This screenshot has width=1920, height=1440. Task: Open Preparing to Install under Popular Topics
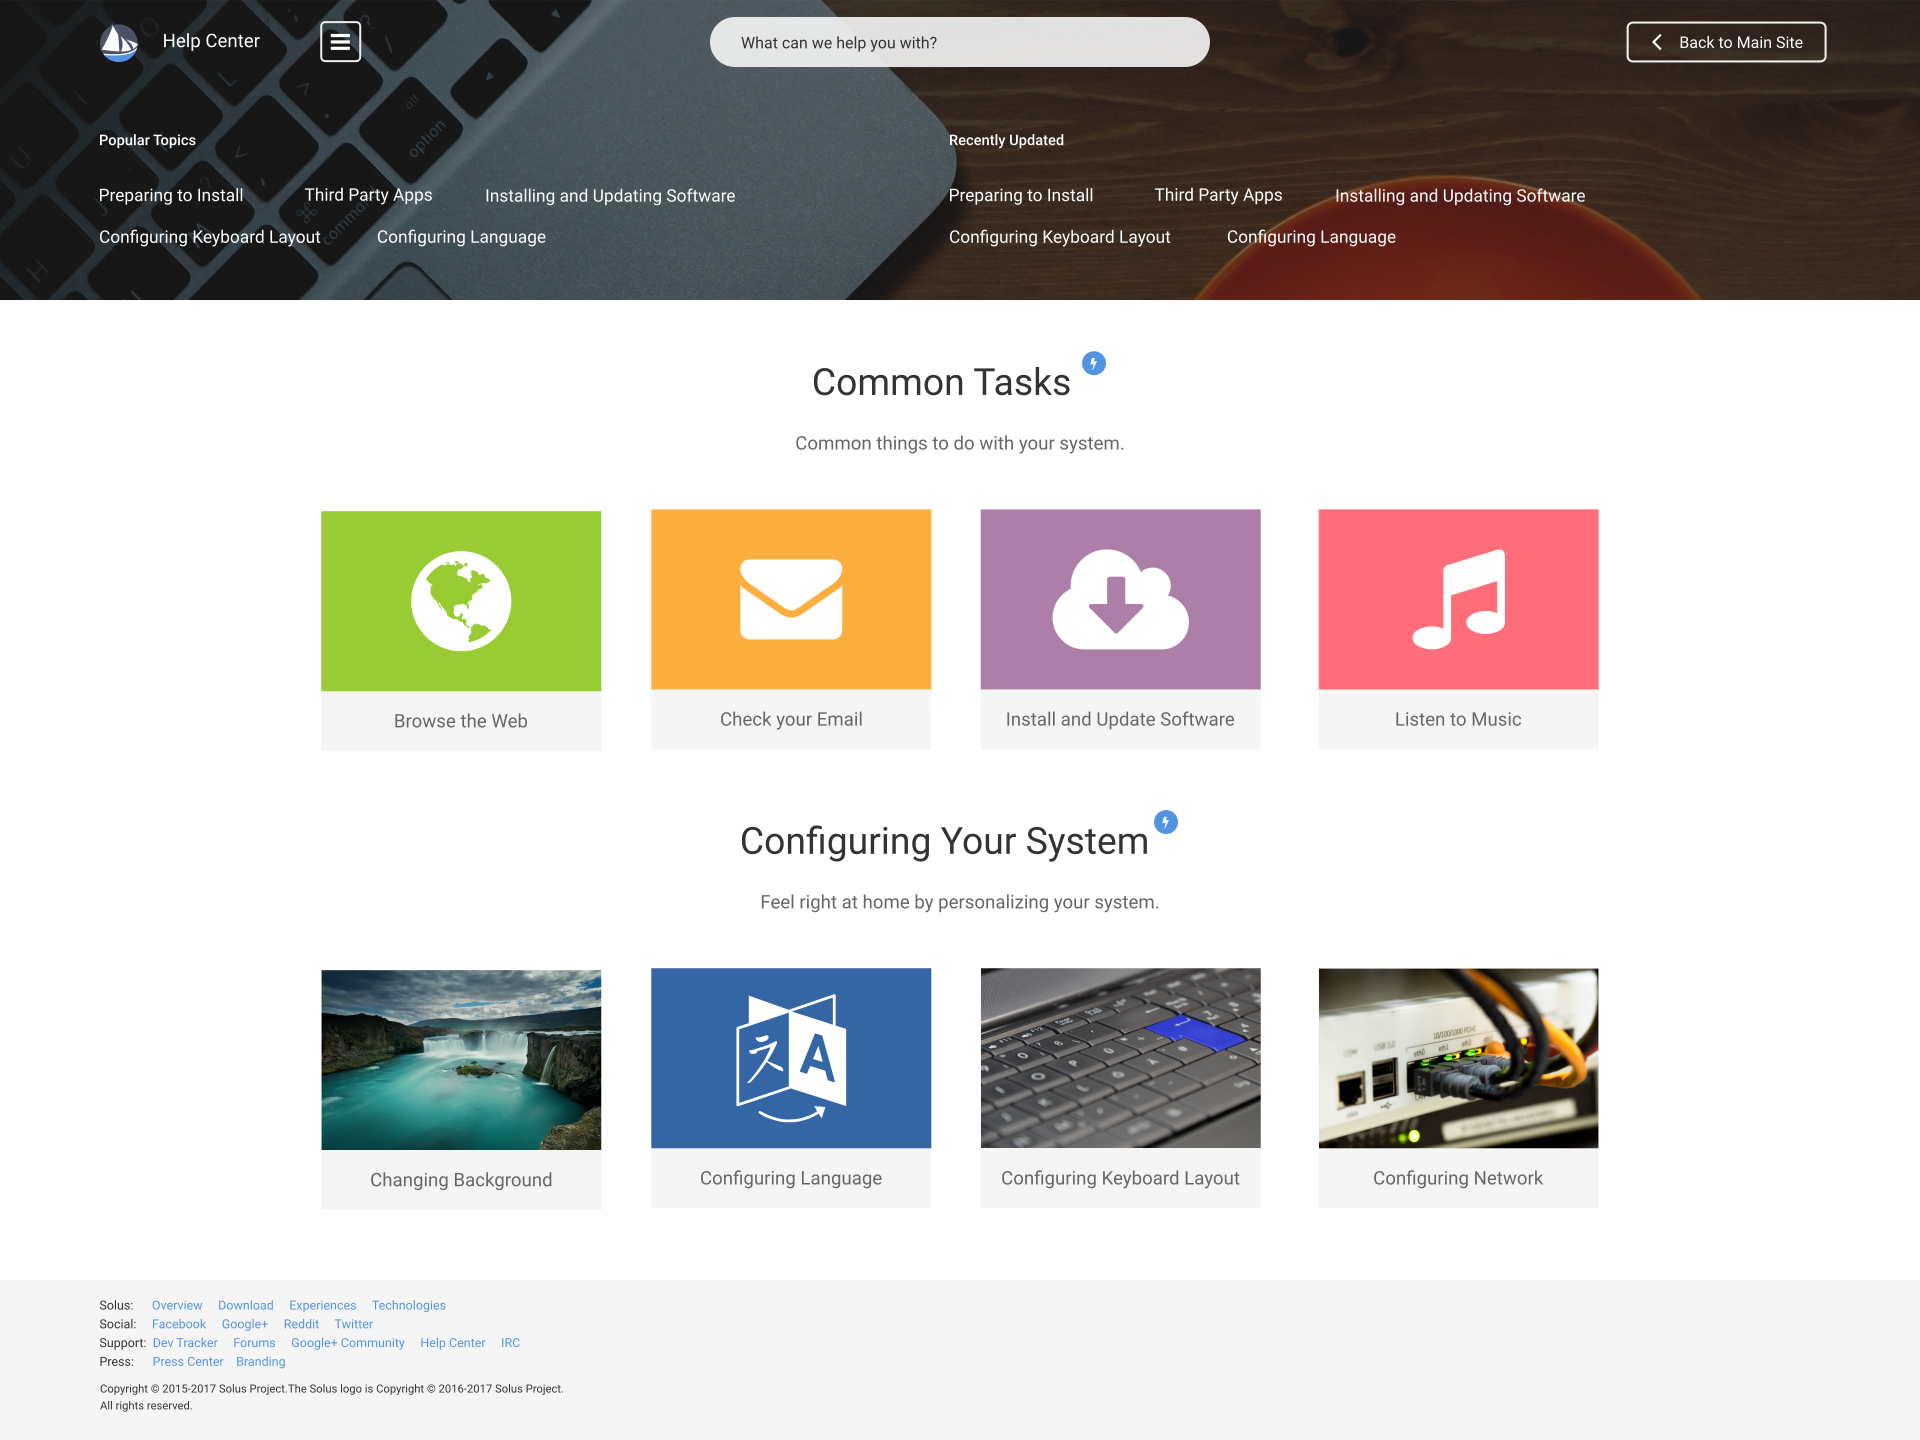click(171, 195)
